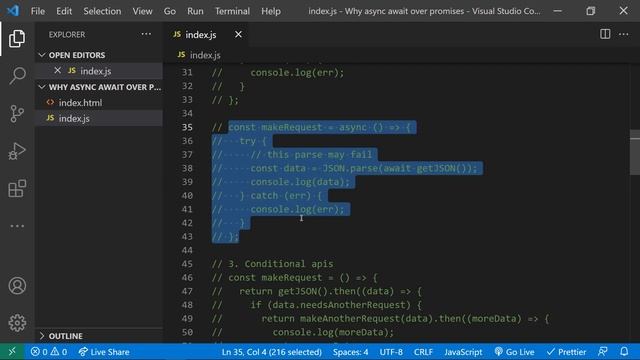Click Prettier status bar item
640x360 pixels.
pos(566,351)
